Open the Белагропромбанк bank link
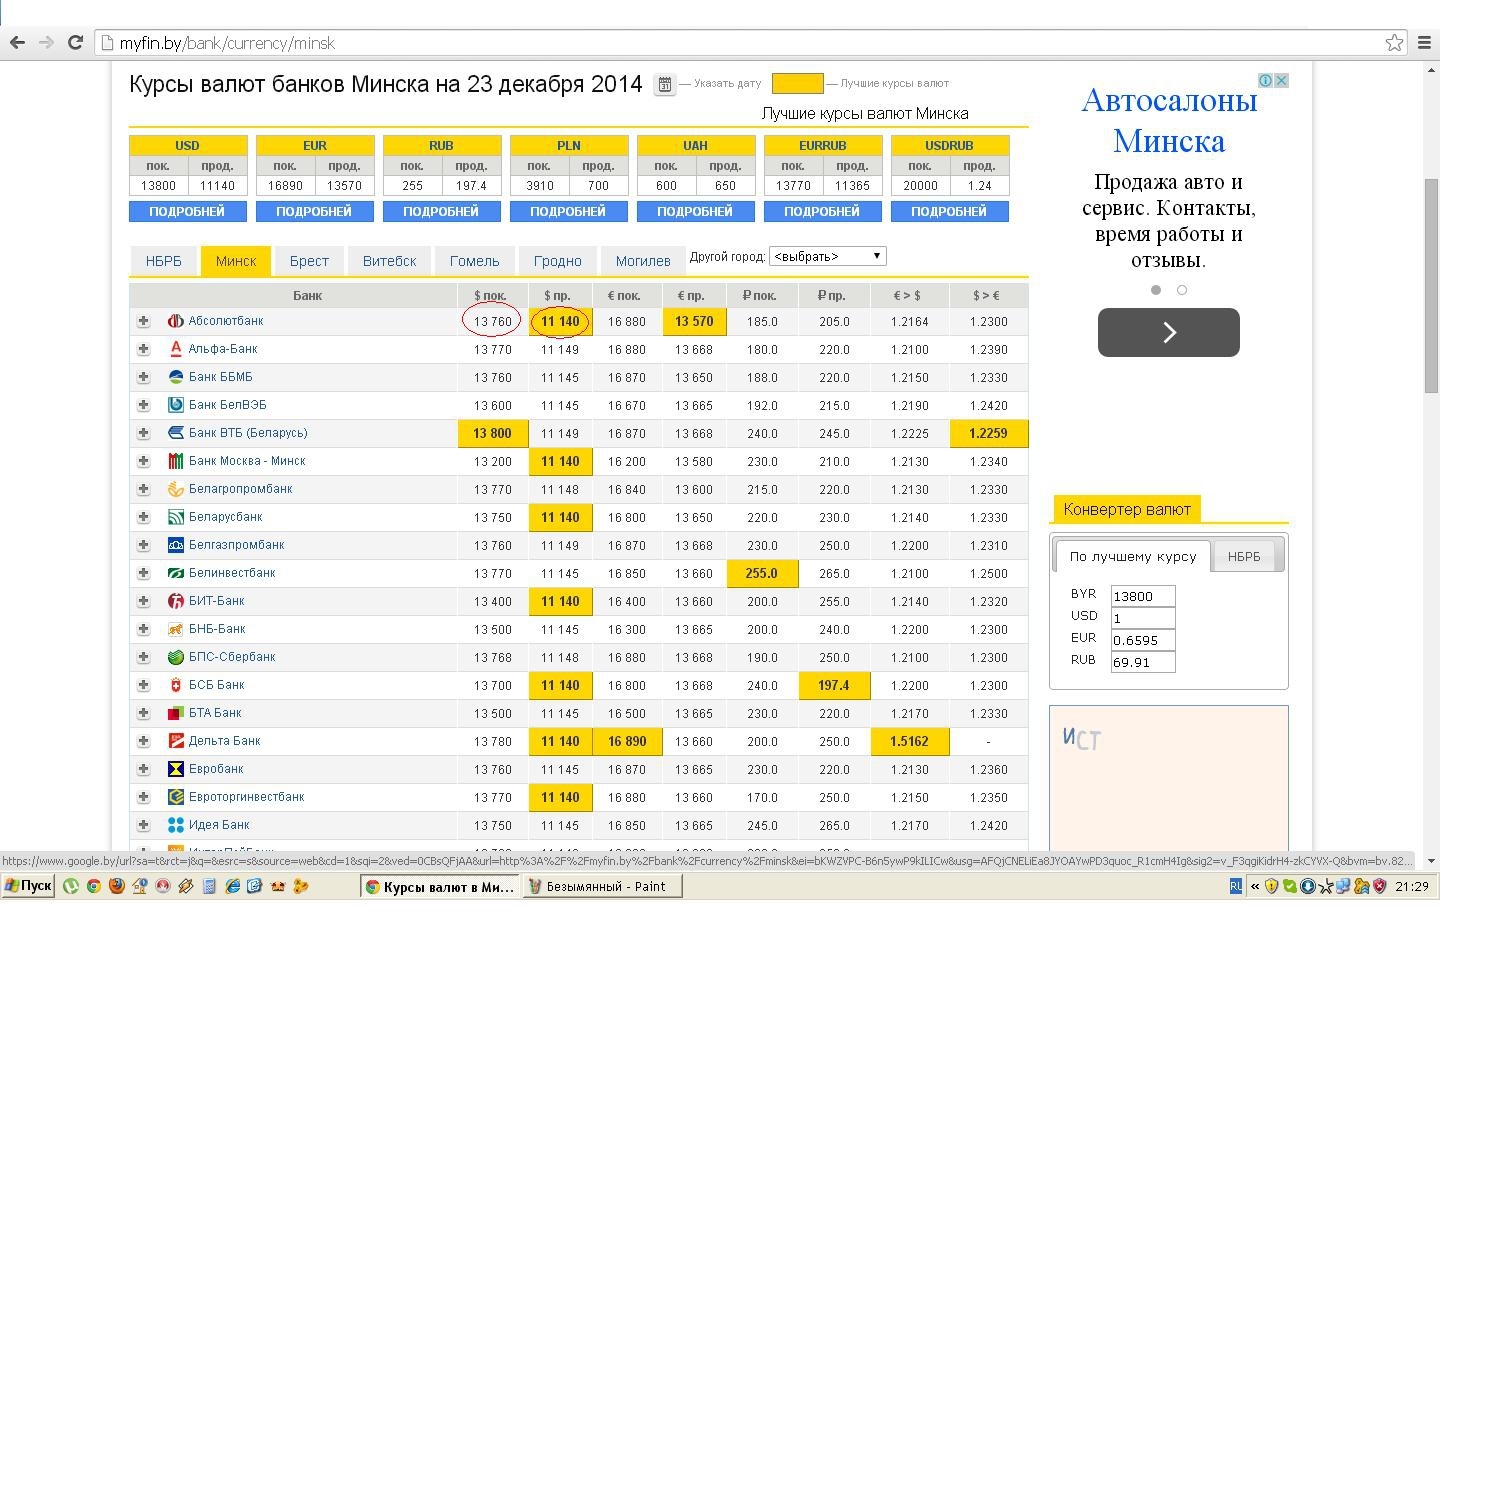The width and height of the screenshot is (1500, 1500). pyautogui.click(x=240, y=489)
